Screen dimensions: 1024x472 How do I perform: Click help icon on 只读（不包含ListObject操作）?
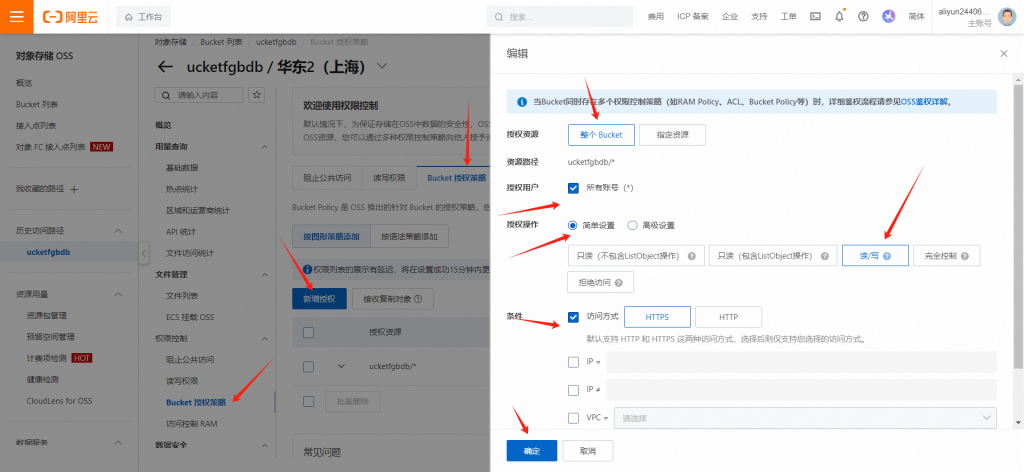[692, 257]
